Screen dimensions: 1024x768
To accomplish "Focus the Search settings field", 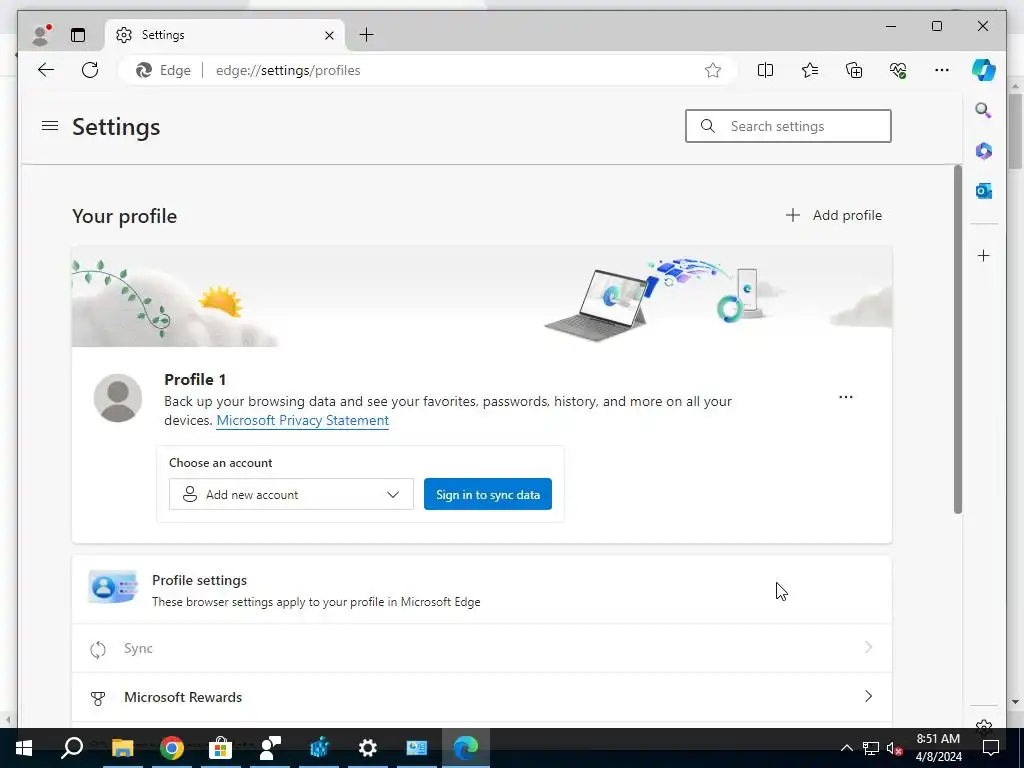I will click(788, 126).
